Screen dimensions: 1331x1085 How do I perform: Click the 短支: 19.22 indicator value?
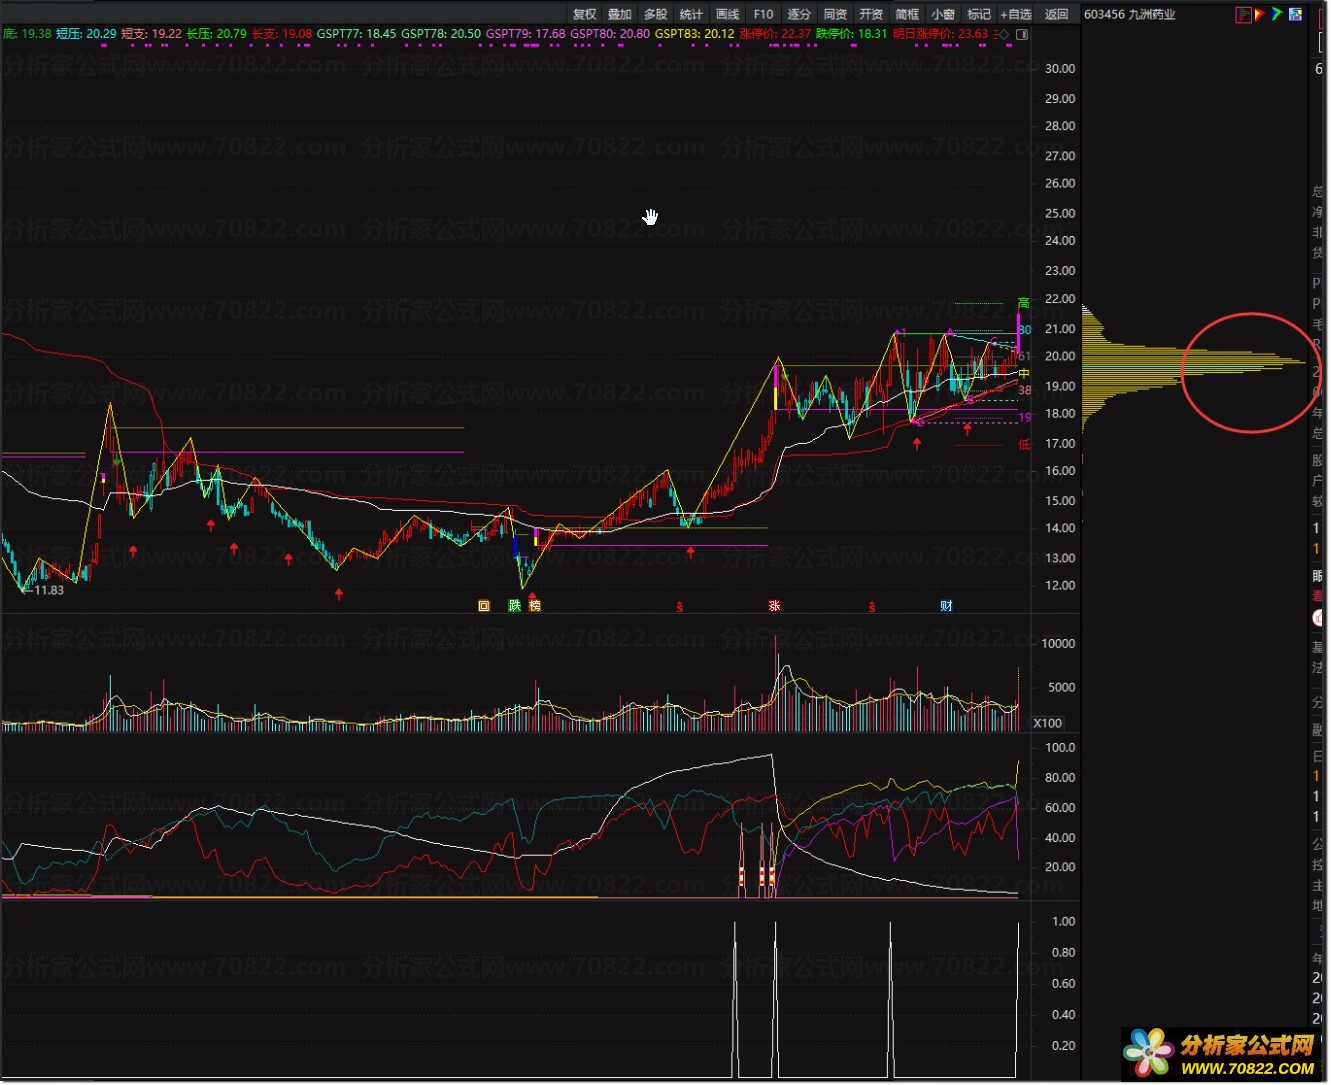[152, 34]
